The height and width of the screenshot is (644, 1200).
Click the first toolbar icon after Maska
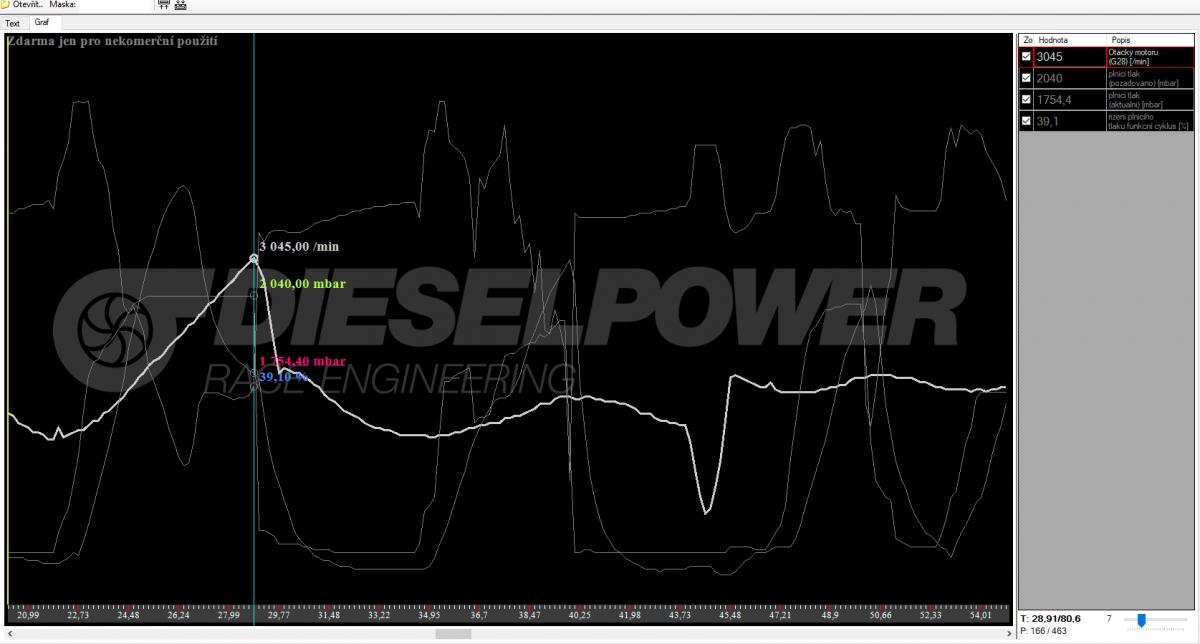[164, 5]
